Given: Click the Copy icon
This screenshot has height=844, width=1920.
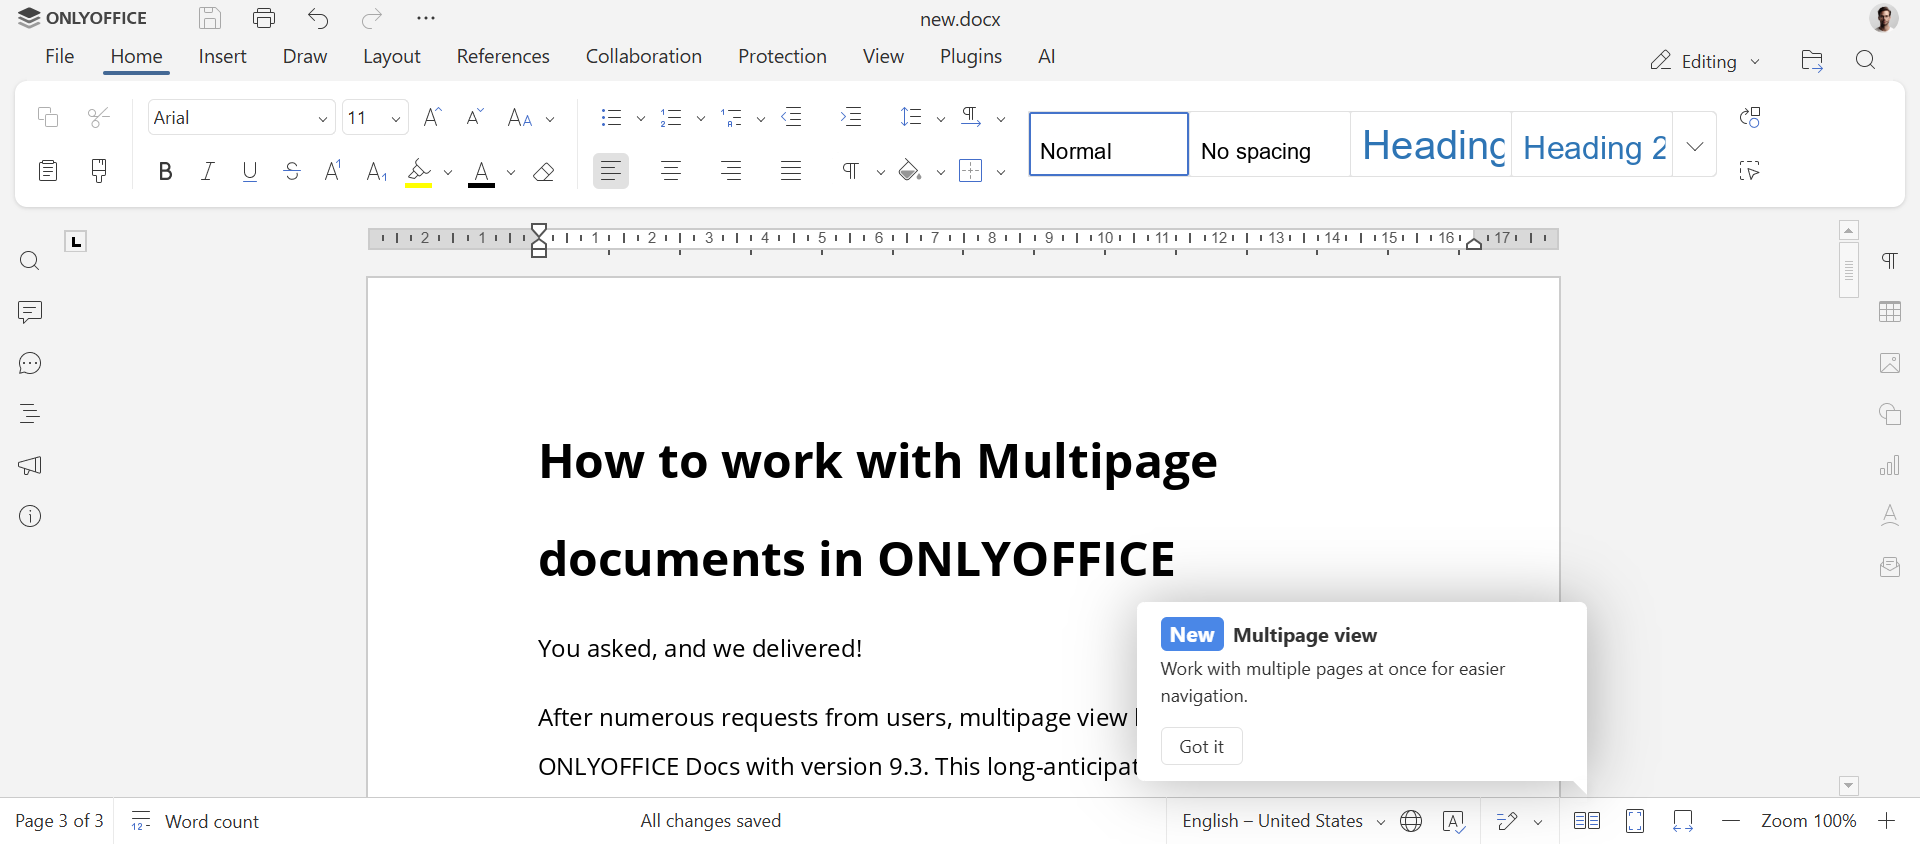Looking at the screenshot, I should coord(47,117).
